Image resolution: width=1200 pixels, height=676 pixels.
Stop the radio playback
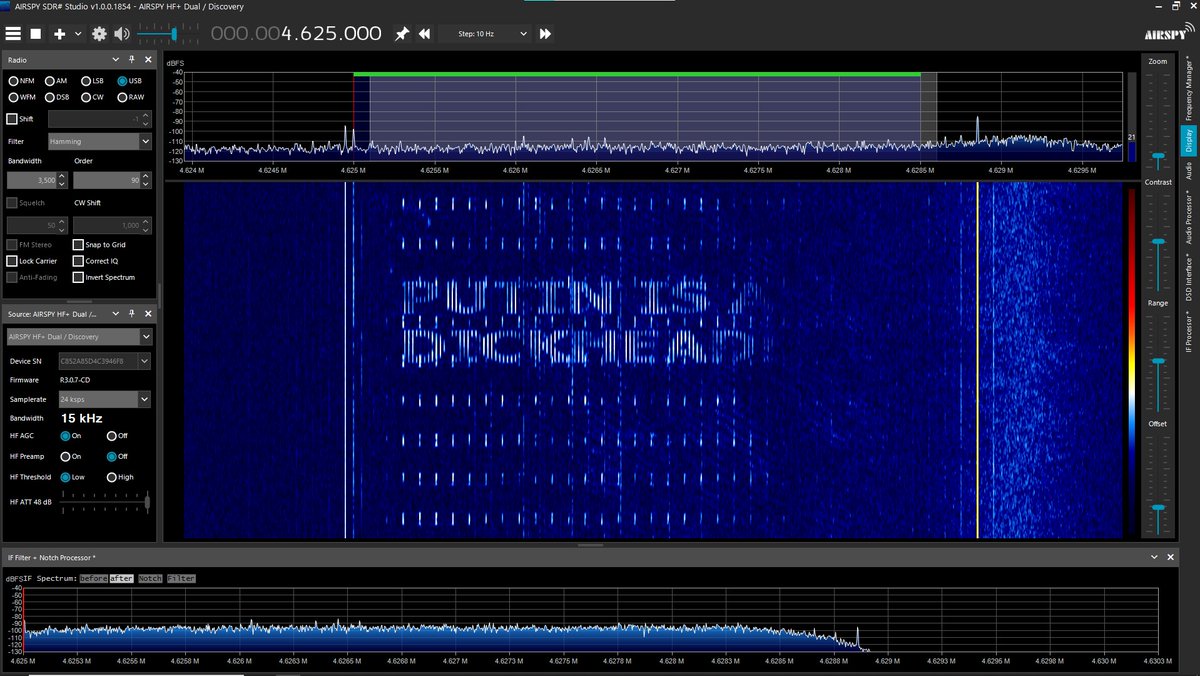[x=33, y=33]
